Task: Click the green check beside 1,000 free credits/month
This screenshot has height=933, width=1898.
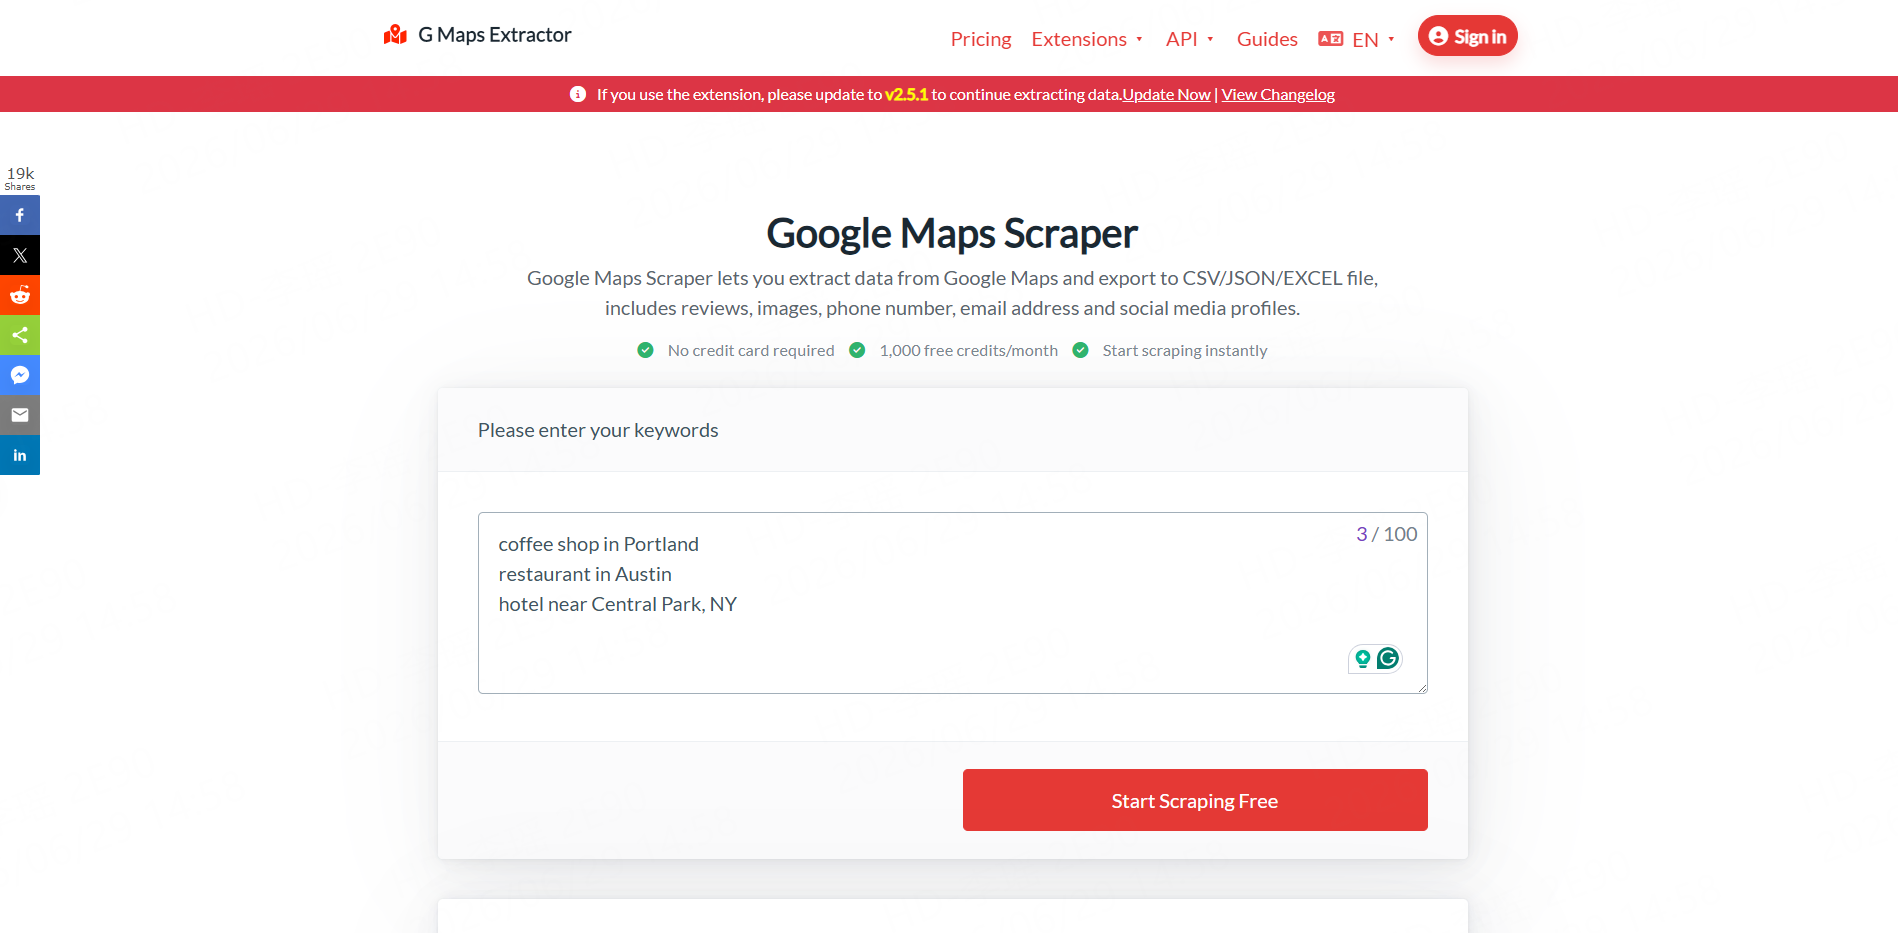Action: click(857, 350)
